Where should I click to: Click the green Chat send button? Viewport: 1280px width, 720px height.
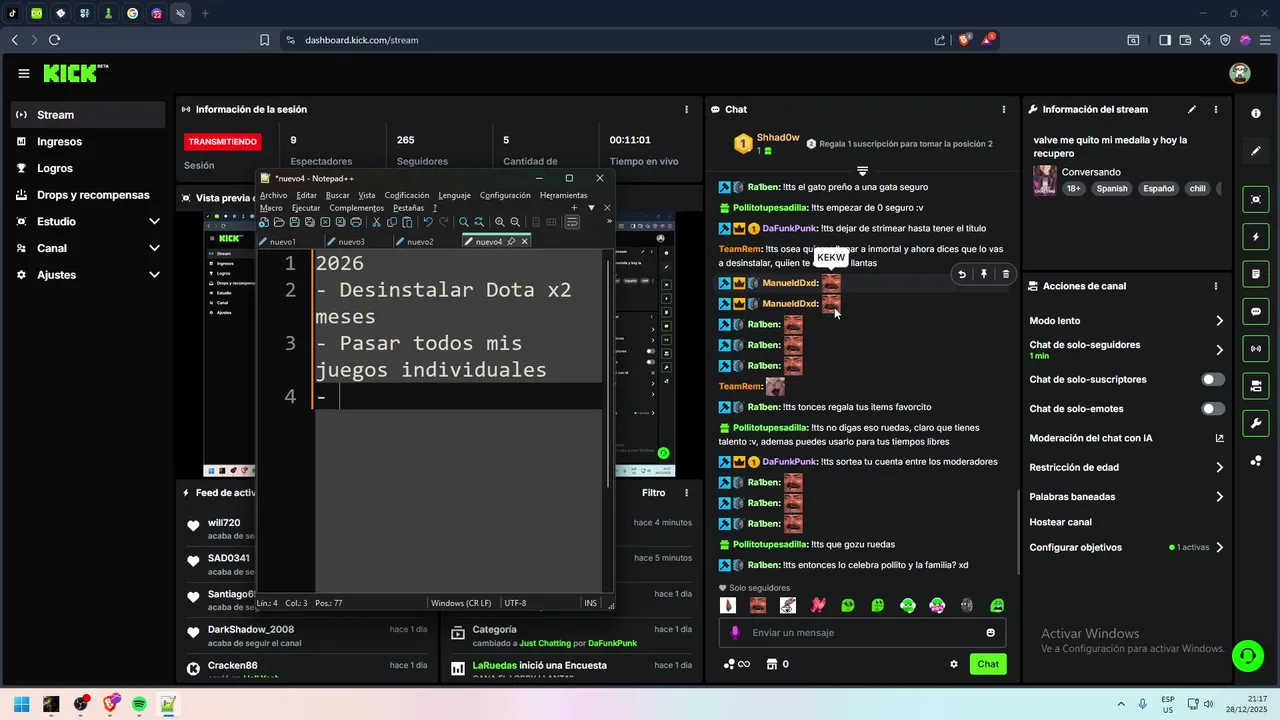point(988,664)
